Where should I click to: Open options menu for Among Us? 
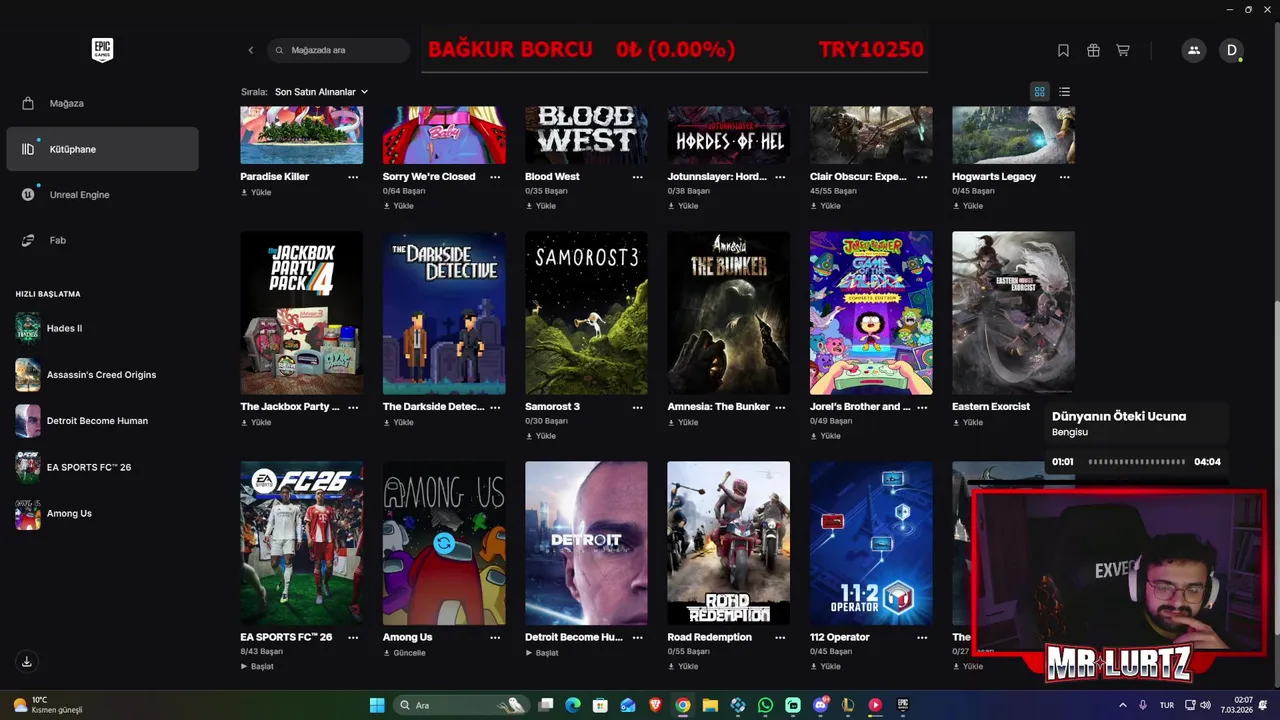tap(495, 637)
